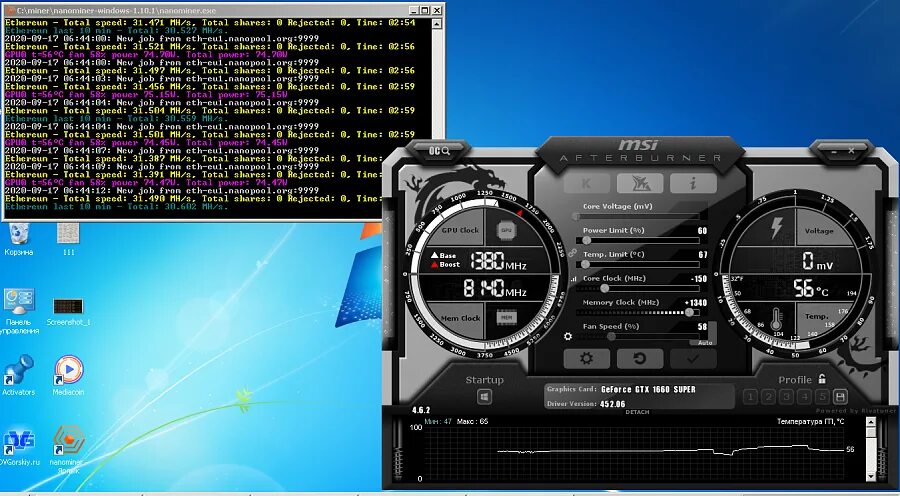Click the nanominer console scroll up arrow
Image resolution: width=900 pixels, height=496 pixels.
coord(437,24)
